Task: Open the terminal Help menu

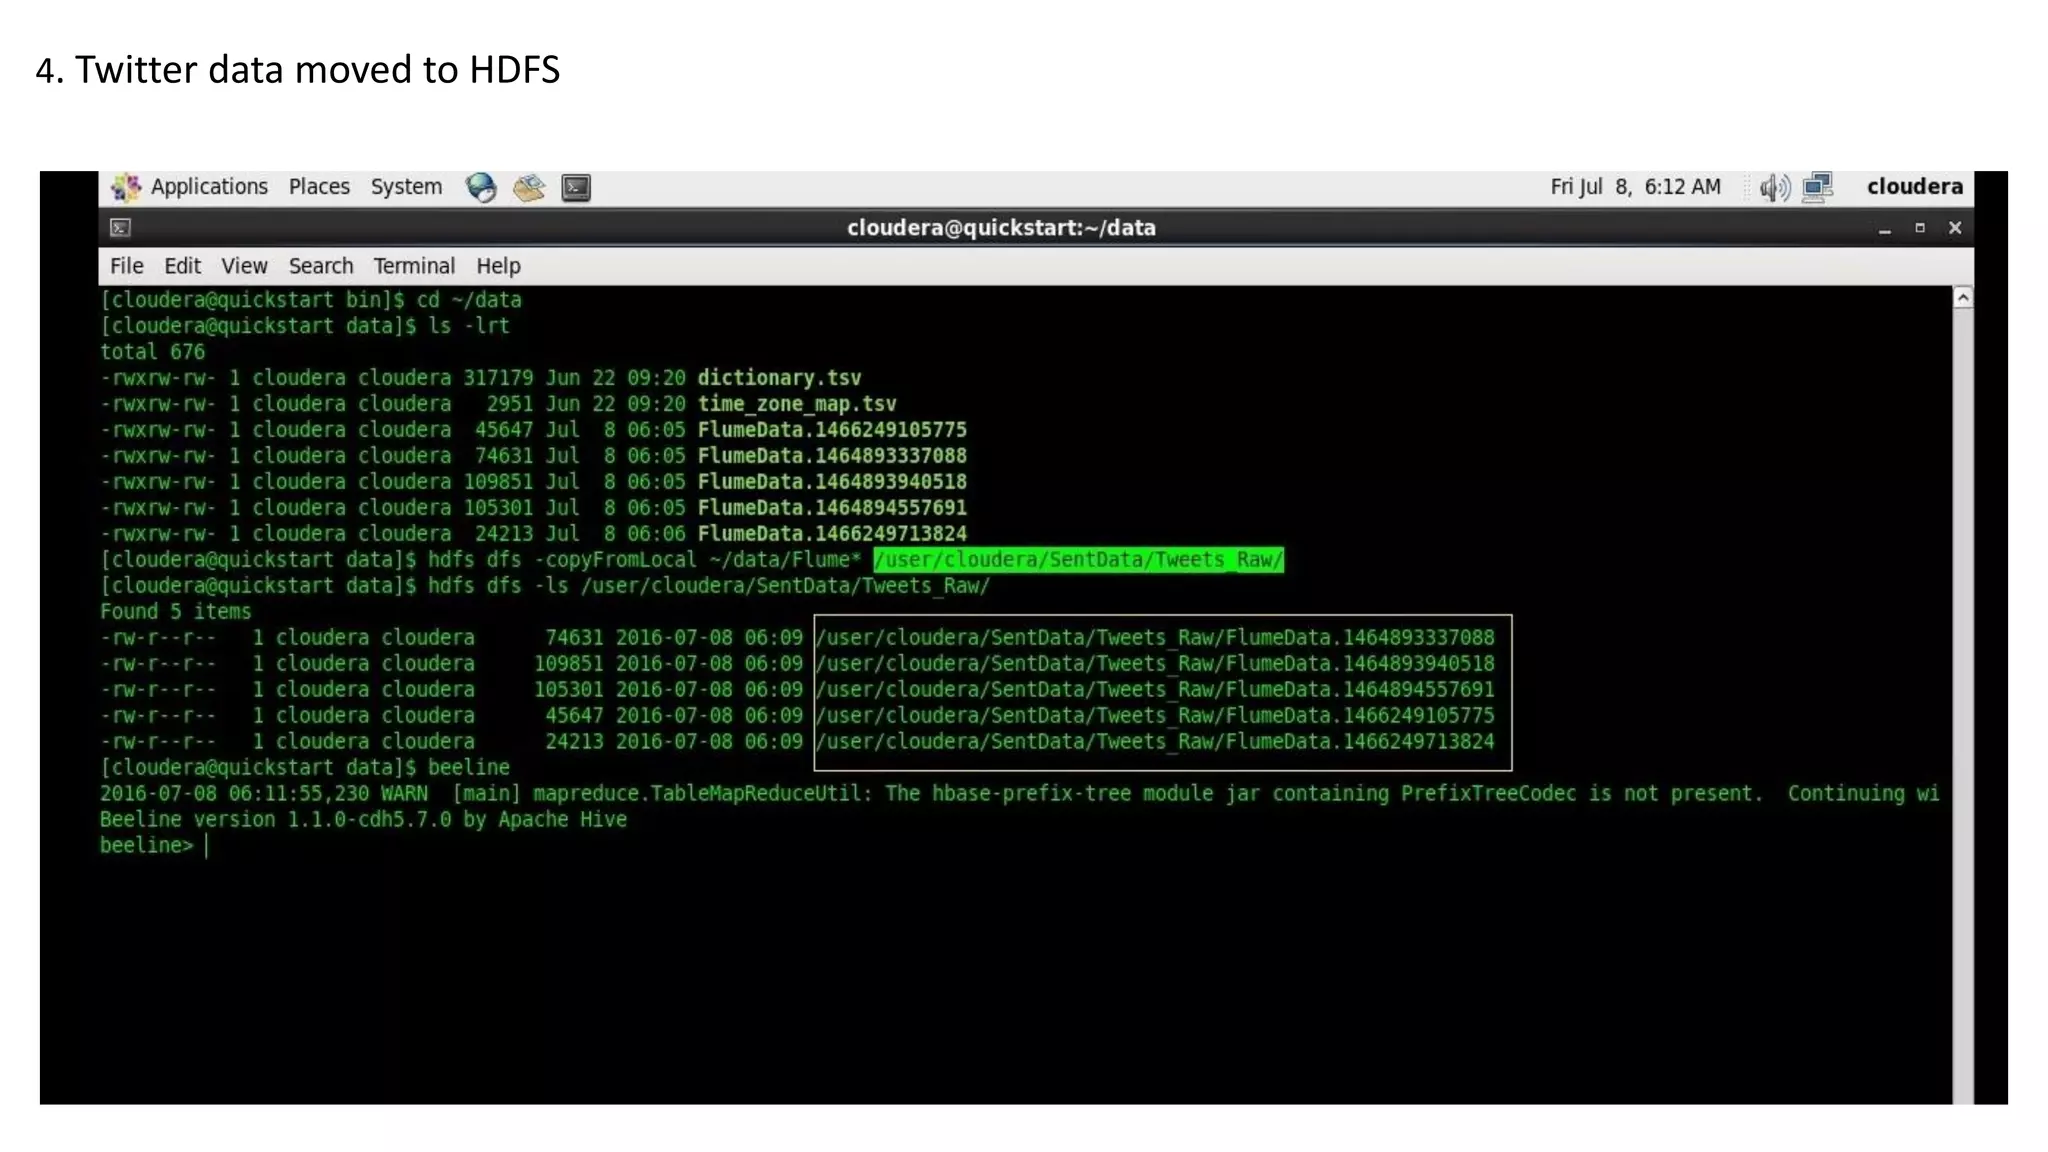Action: pyautogui.click(x=498, y=266)
